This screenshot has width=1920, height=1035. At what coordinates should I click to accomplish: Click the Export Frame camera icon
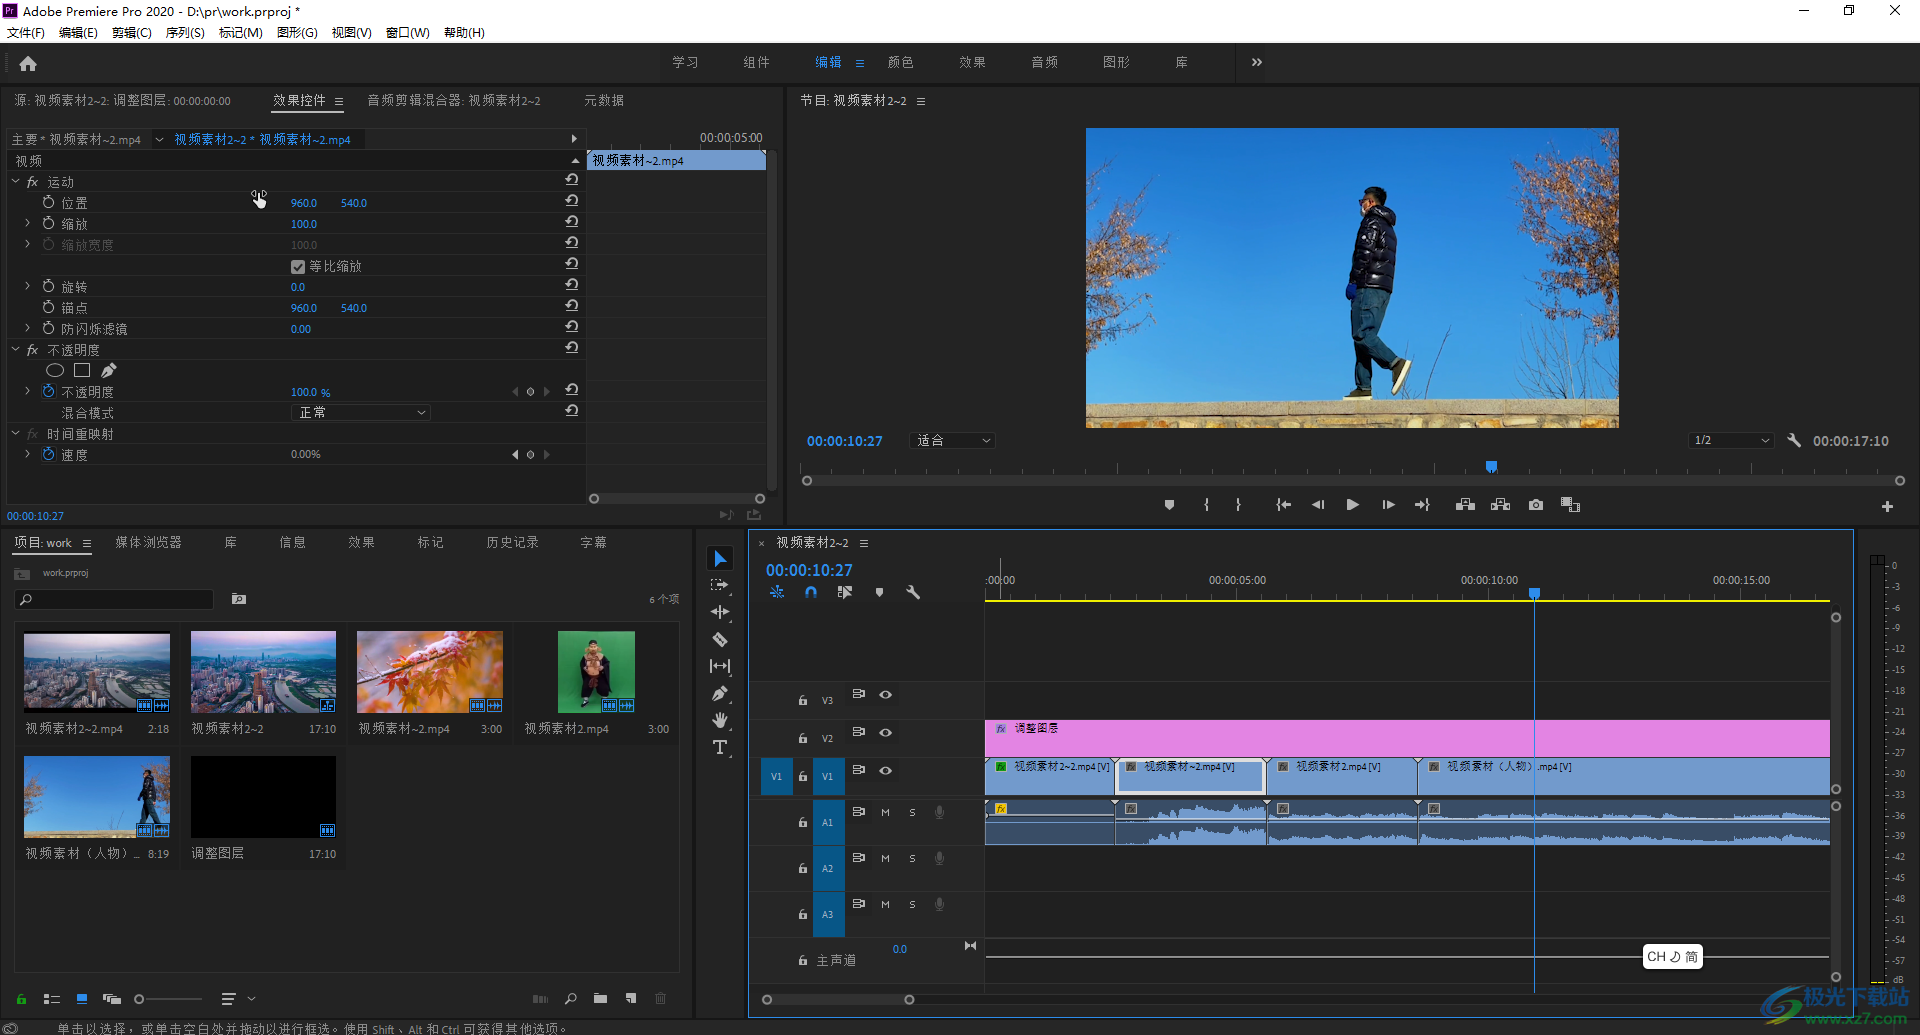[1536, 505]
